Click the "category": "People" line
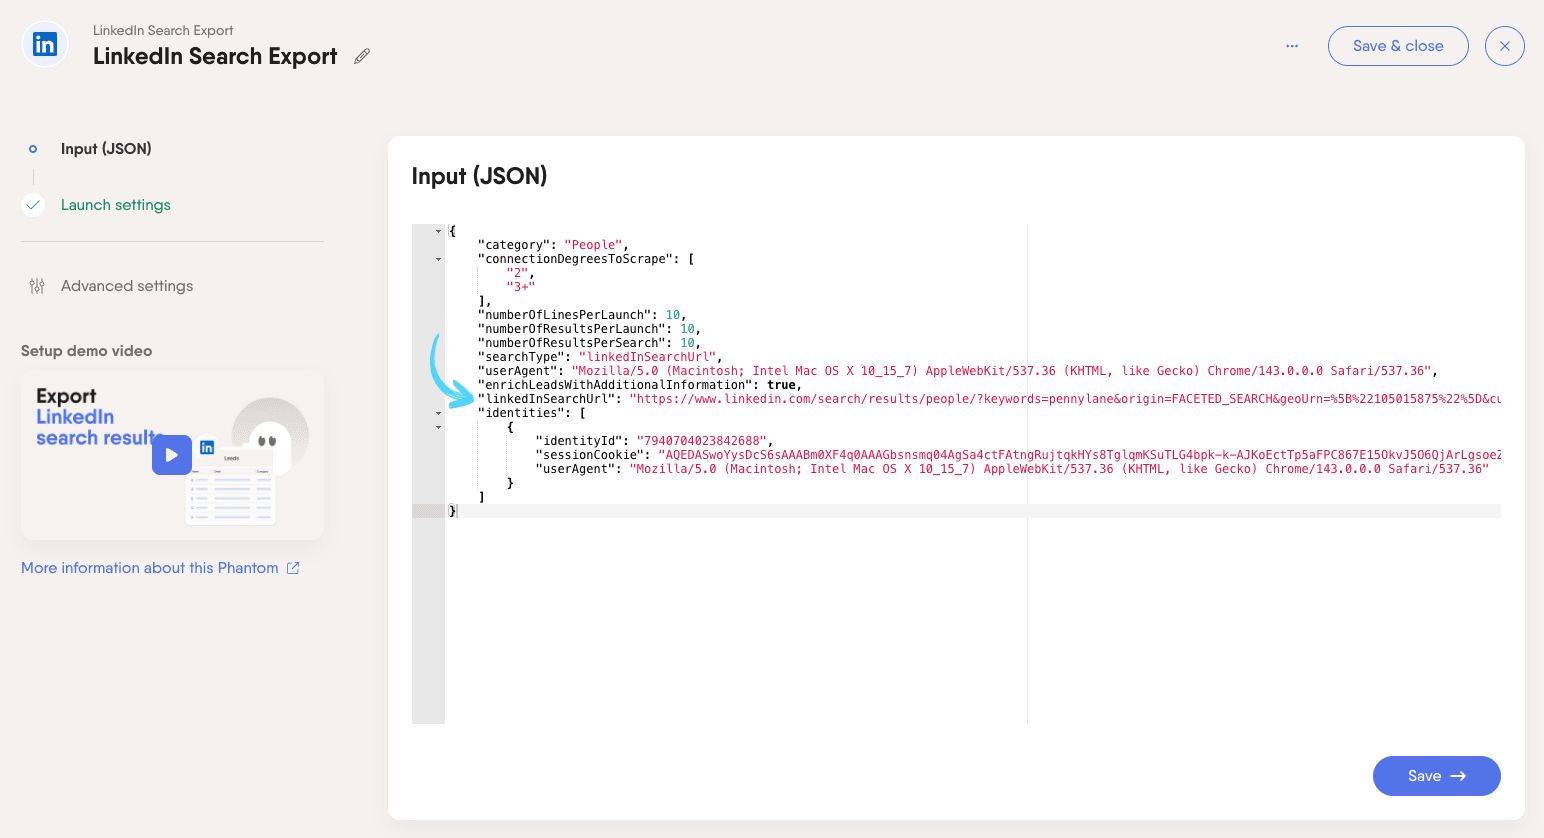 click(553, 245)
